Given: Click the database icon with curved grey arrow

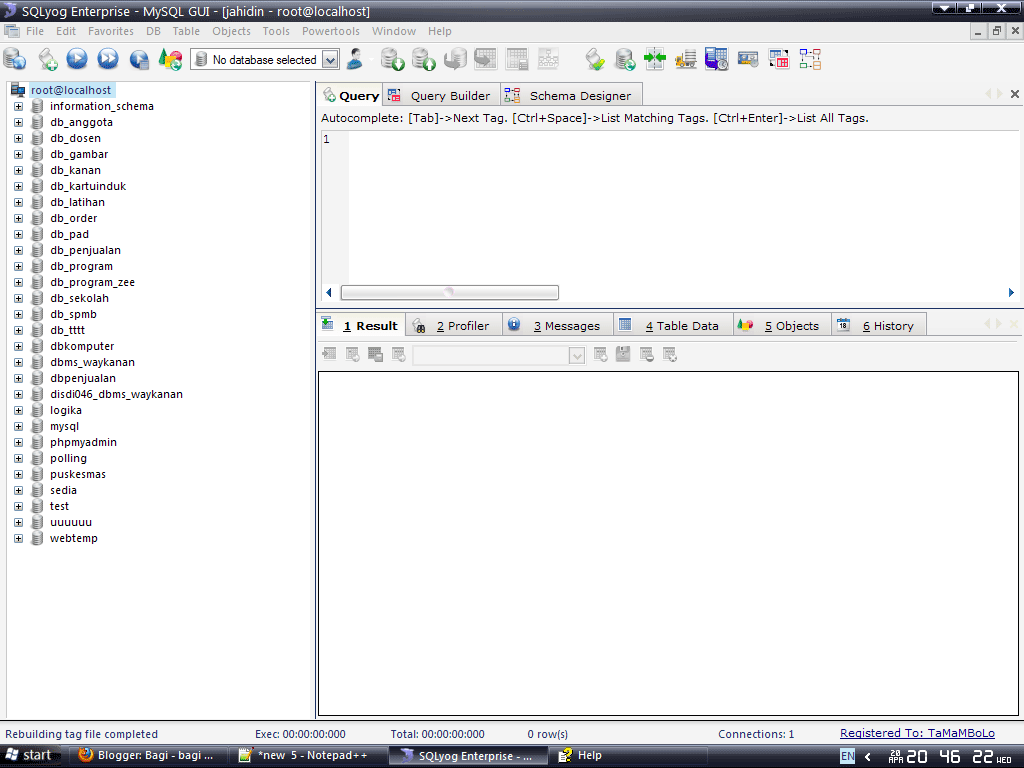Looking at the screenshot, I should tap(455, 59).
